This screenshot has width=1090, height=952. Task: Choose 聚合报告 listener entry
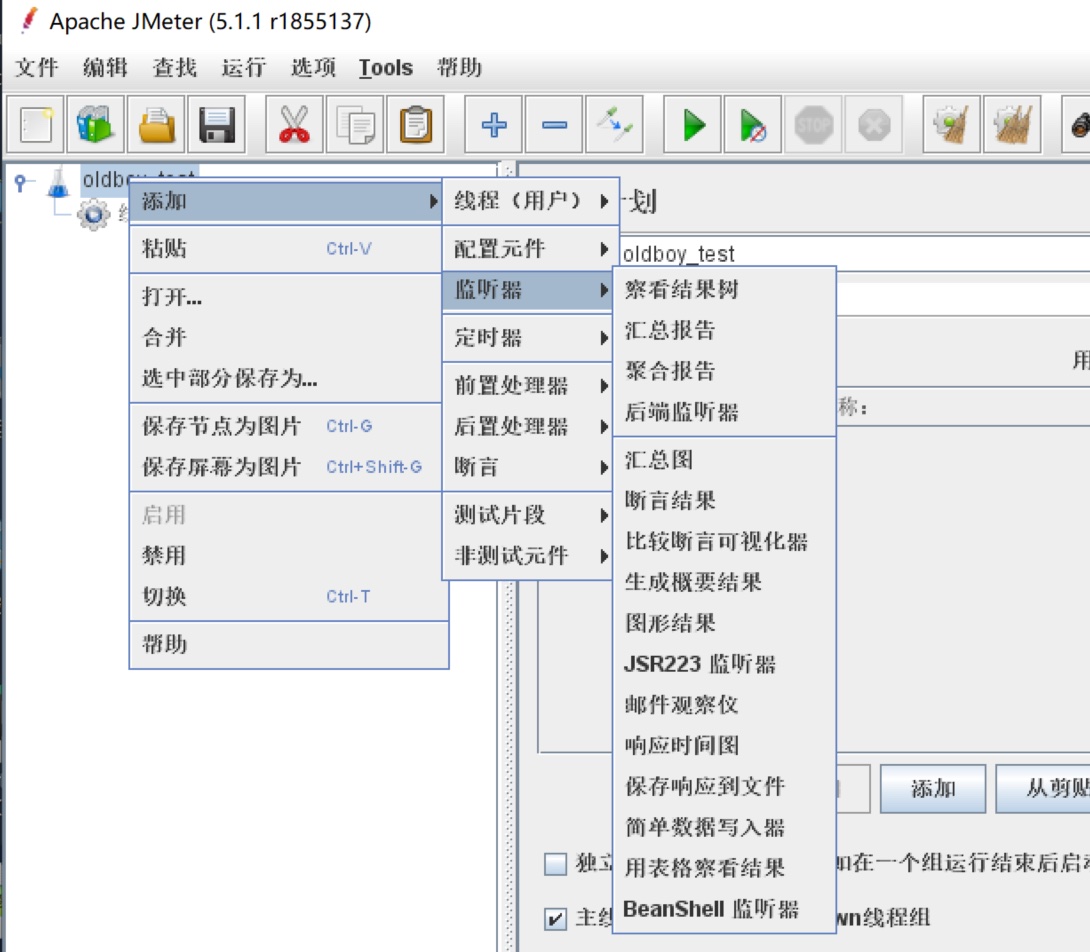670,371
